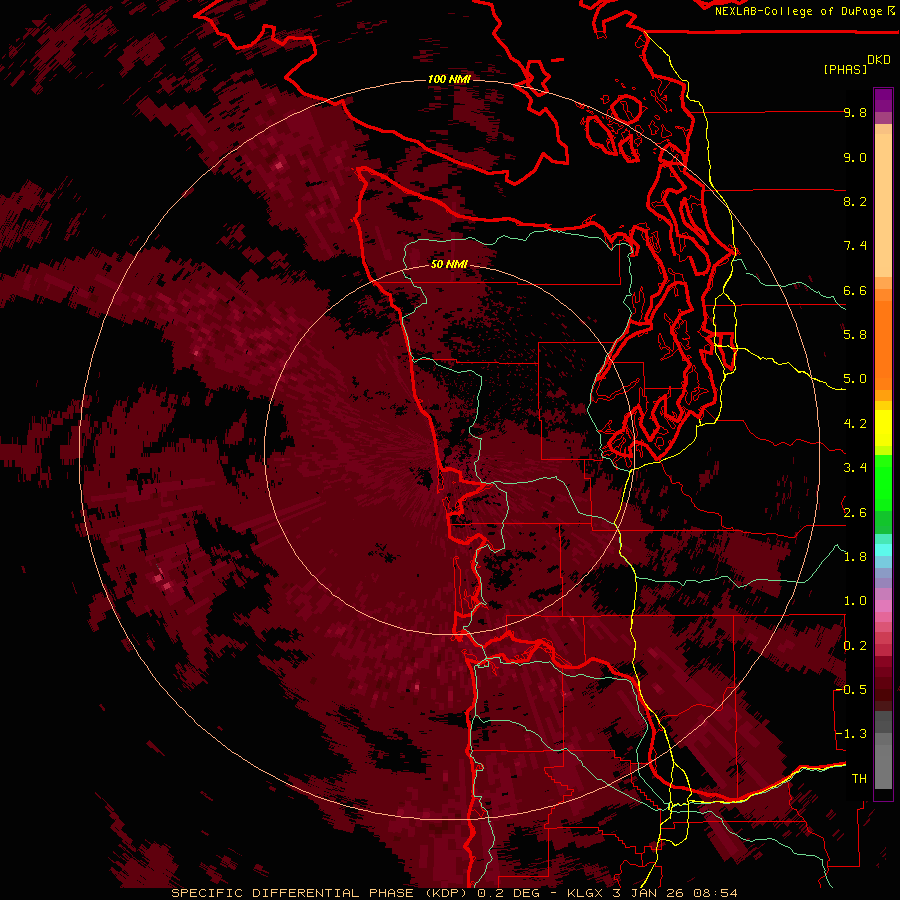Click the 8.2 scale value
The height and width of the screenshot is (900, 900).
(x=855, y=201)
